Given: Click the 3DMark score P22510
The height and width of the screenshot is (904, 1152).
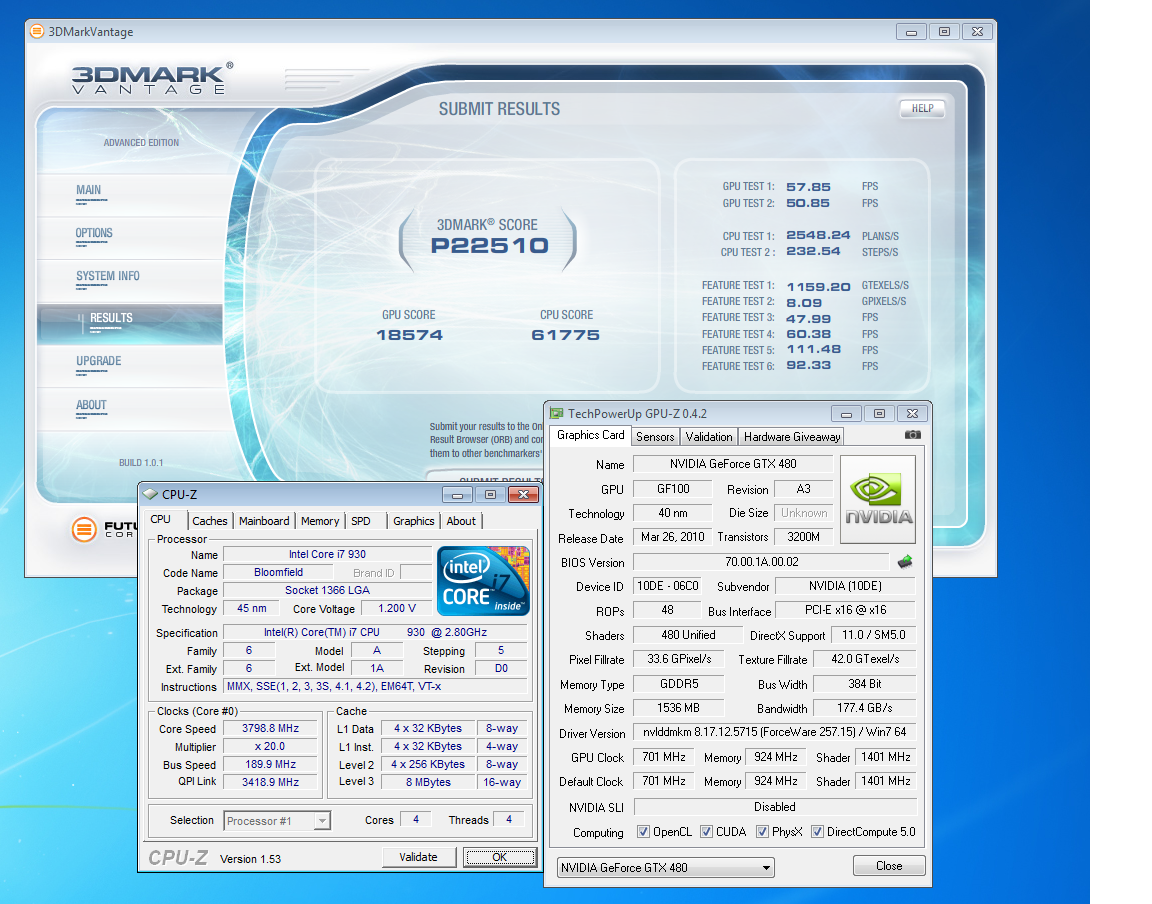Looking at the screenshot, I should [489, 245].
